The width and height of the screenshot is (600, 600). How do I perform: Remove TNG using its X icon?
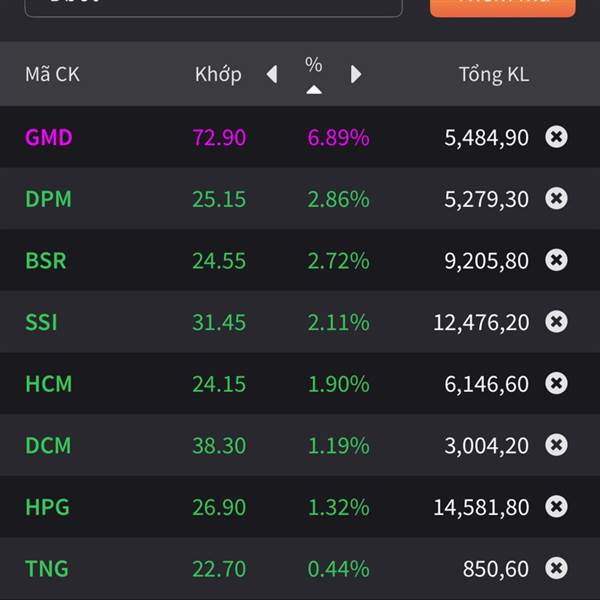tap(556, 568)
